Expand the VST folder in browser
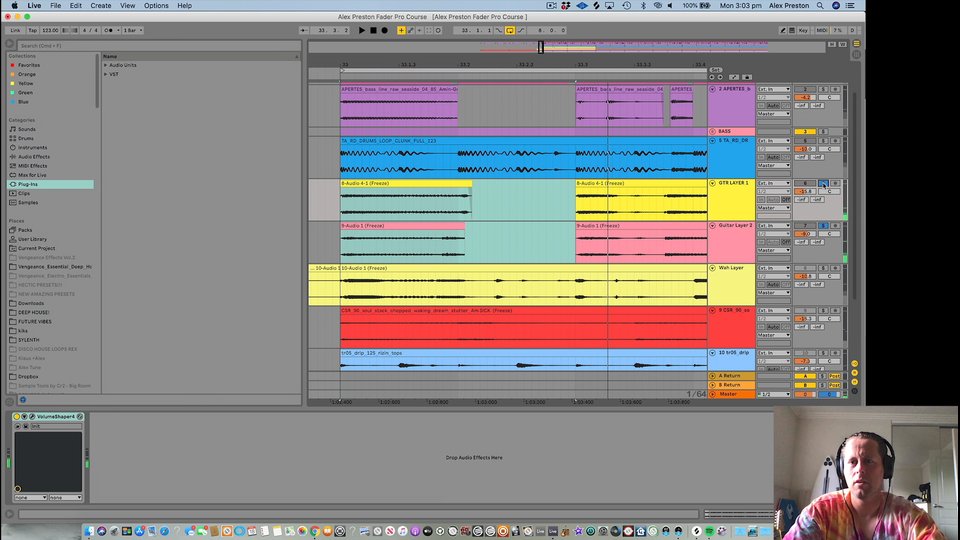The width and height of the screenshot is (960, 540). point(105,74)
